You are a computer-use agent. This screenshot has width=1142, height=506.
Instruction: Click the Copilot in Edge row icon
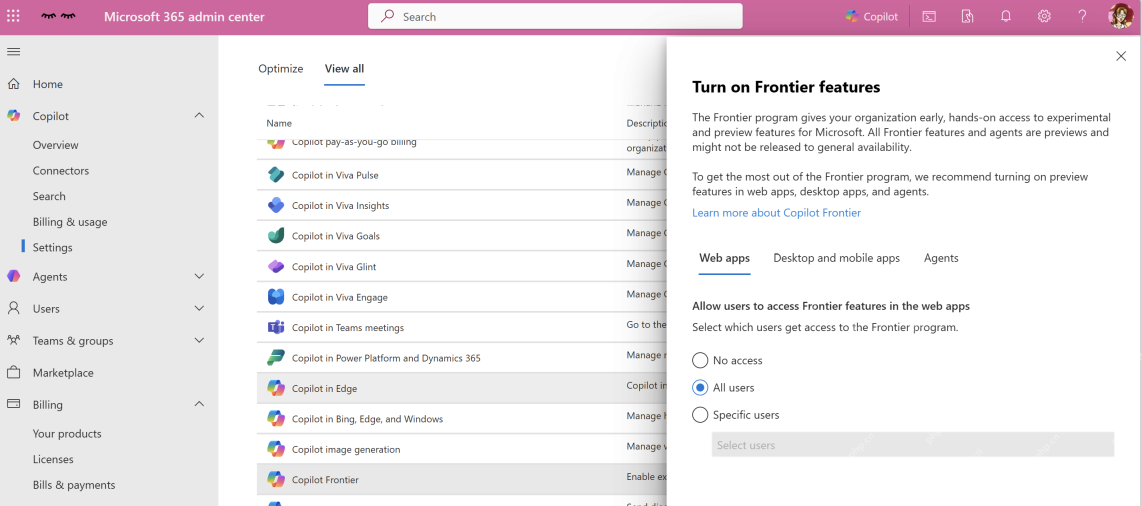276,388
